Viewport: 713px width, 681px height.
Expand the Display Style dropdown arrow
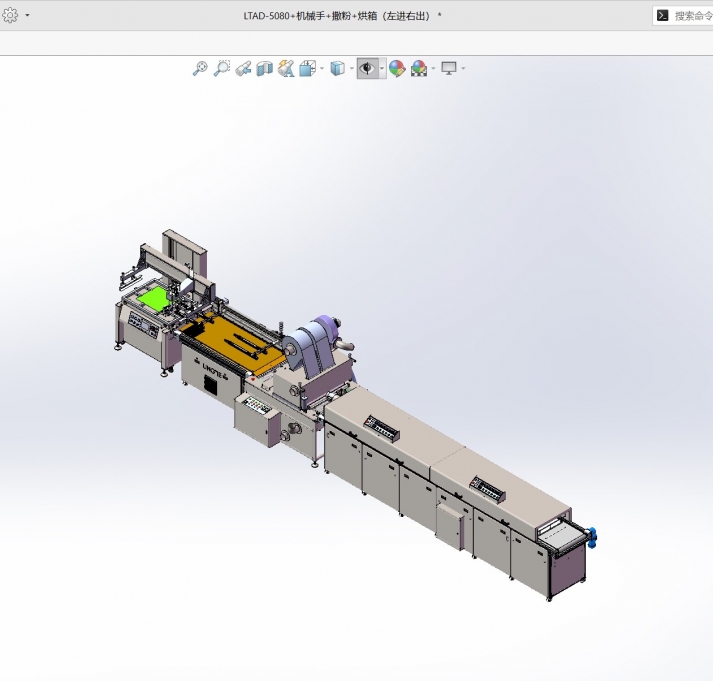(351, 69)
